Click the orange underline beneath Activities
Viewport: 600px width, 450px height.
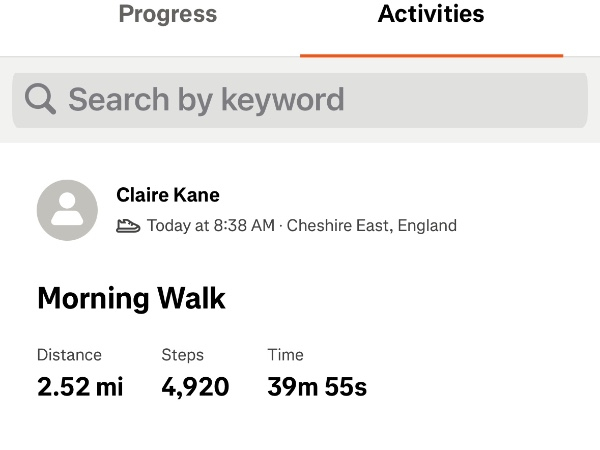click(x=431, y=55)
